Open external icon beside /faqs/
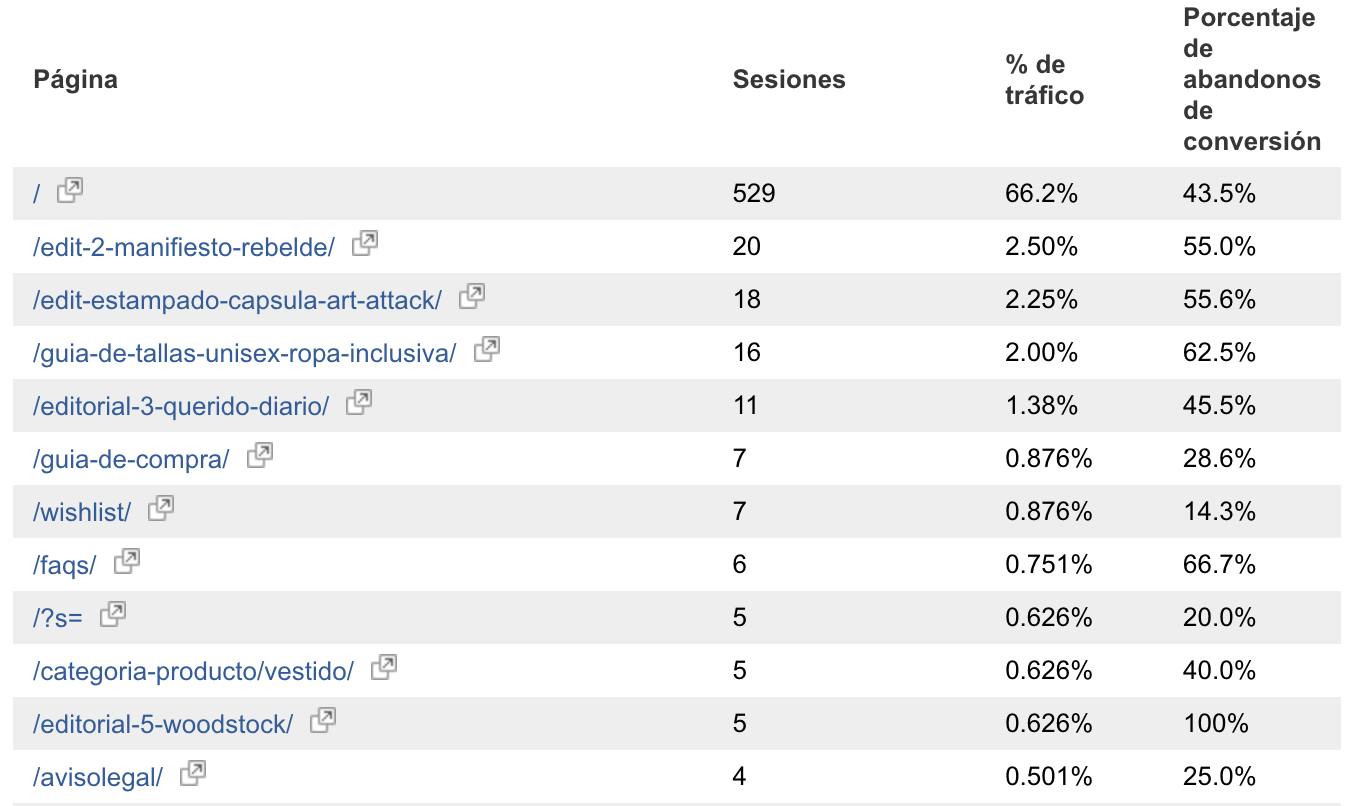The image size is (1370, 806). tap(127, 561)
